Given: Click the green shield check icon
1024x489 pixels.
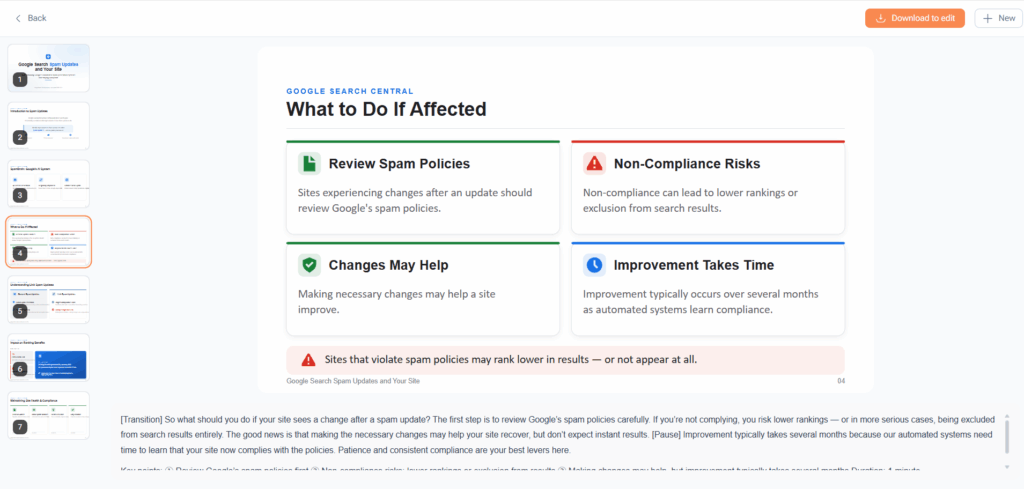Looking at the screenshot, I should point(309,265).
